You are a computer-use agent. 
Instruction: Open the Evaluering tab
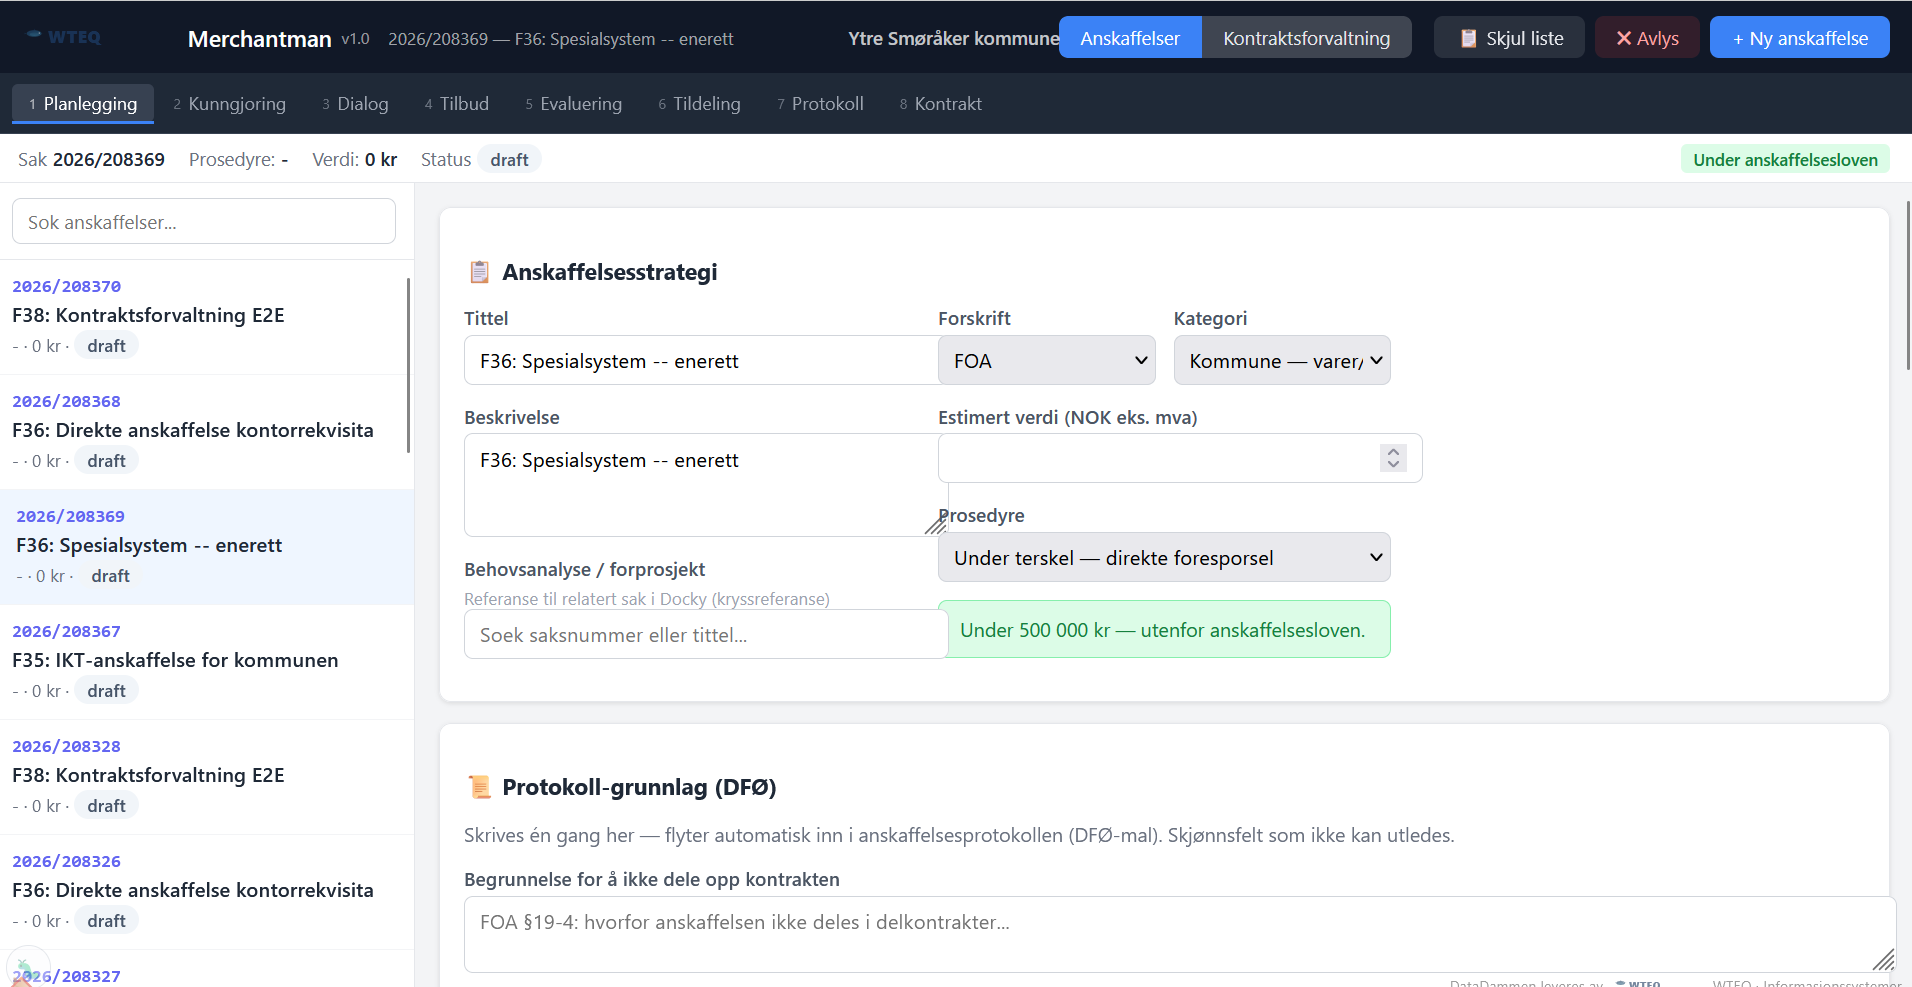573,104
